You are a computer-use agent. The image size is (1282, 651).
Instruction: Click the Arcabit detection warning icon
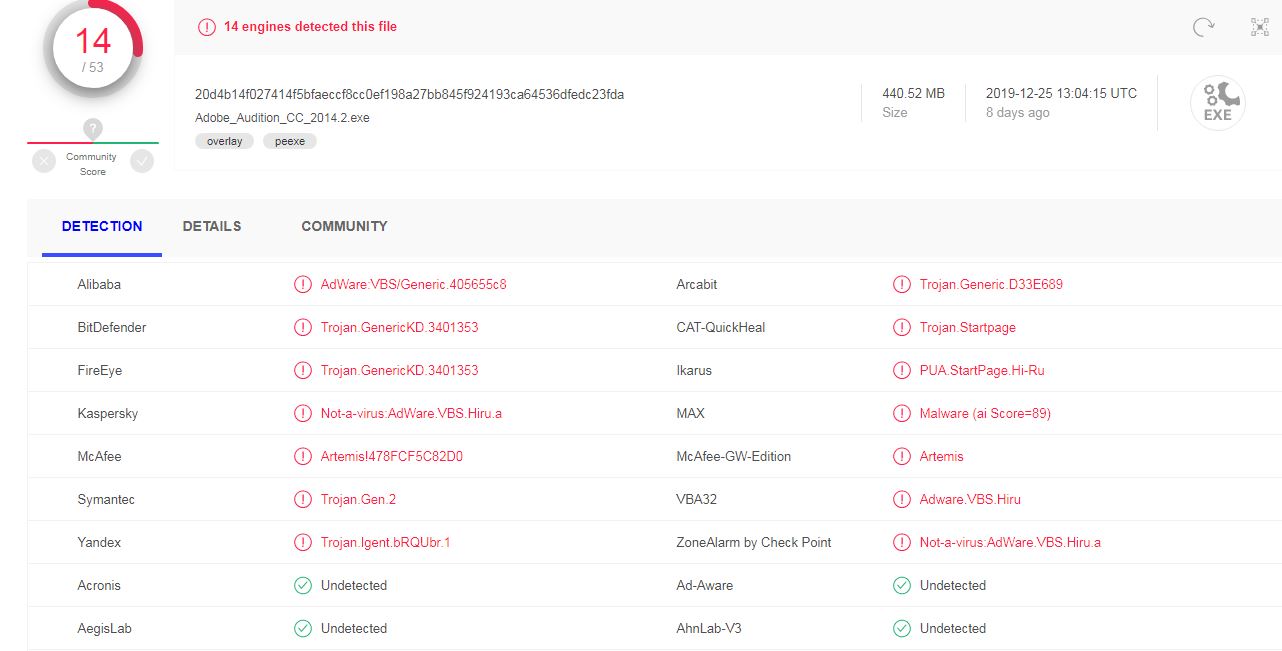pos(902,284)
